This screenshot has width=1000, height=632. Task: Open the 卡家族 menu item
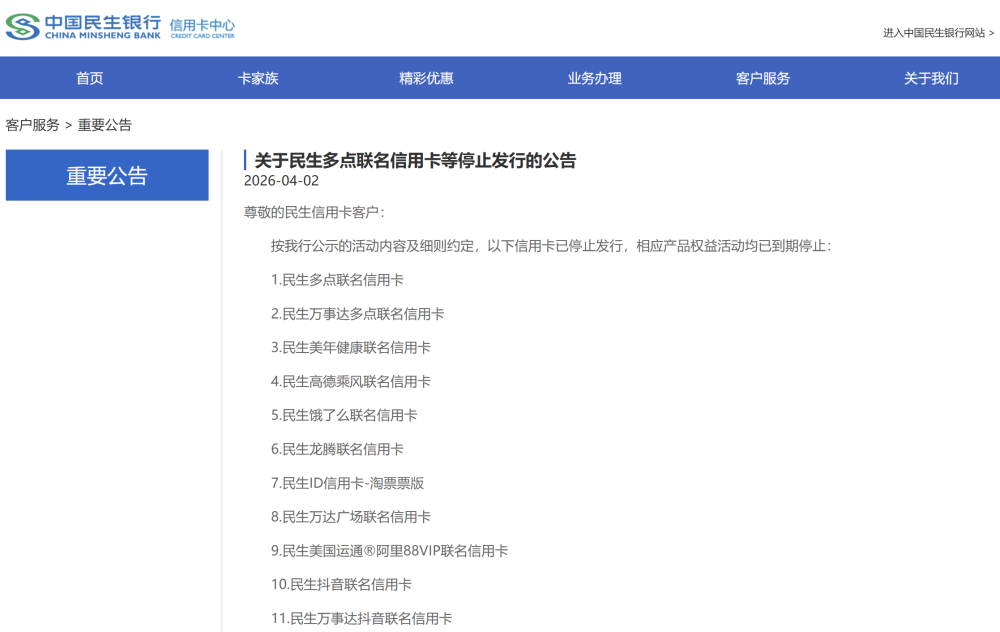coord(258,77)
